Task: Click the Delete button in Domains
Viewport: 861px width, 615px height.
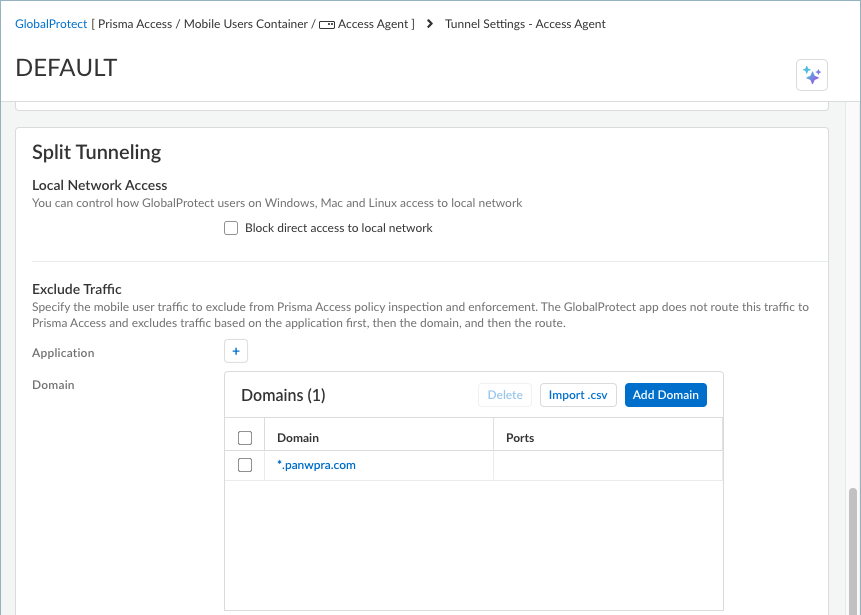Action: [505, 395]
